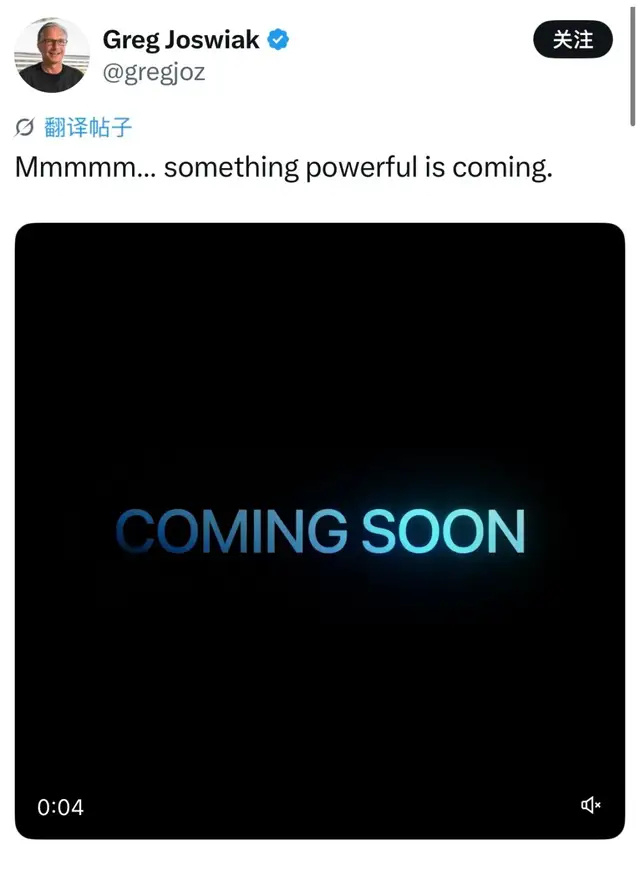Image resolution: width=640 pixels, height=875 pixels.
Task: Open the 翻译帖子 translate post link
Action: 88,128
